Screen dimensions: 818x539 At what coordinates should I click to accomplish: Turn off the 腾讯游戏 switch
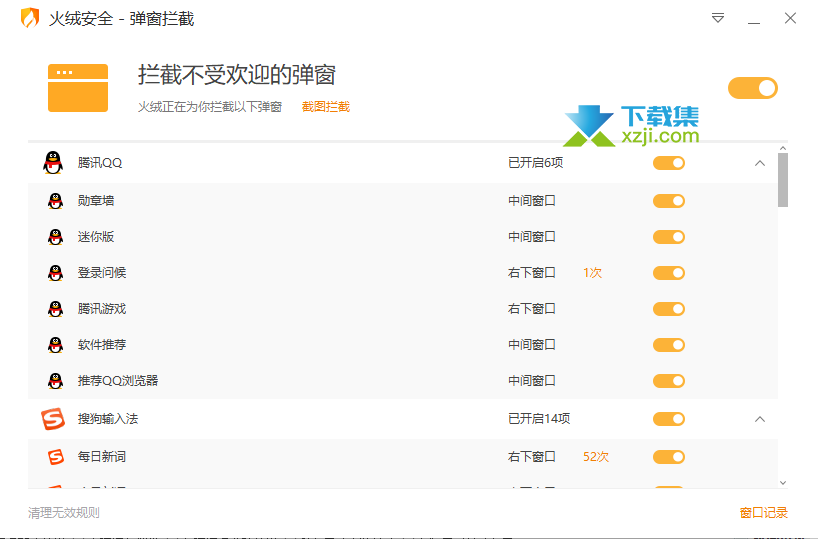pyautogui.click(x=669, y=309)
